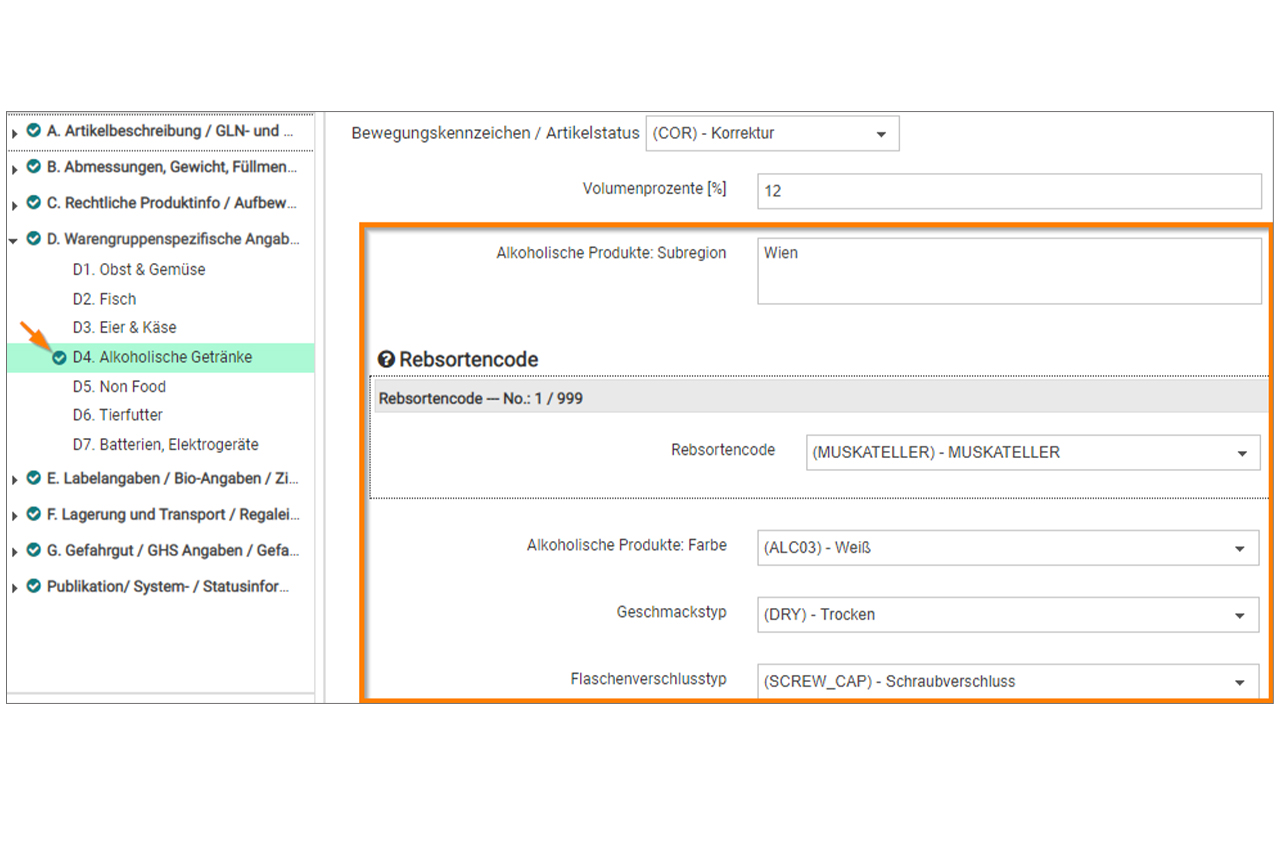
Task: Open the Bewegungskennzeichen / Artikelstatus dropdown
Action: pos(772,134)
